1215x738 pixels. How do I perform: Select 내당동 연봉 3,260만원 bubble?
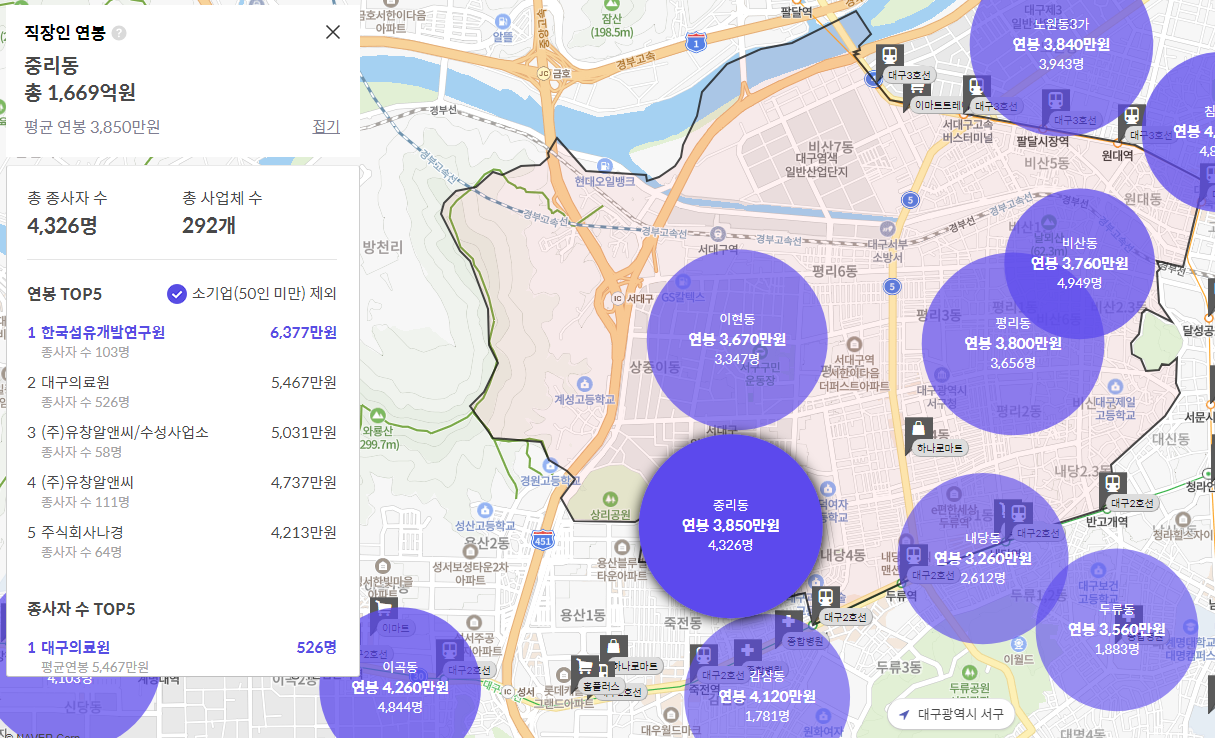click(983, 557)
